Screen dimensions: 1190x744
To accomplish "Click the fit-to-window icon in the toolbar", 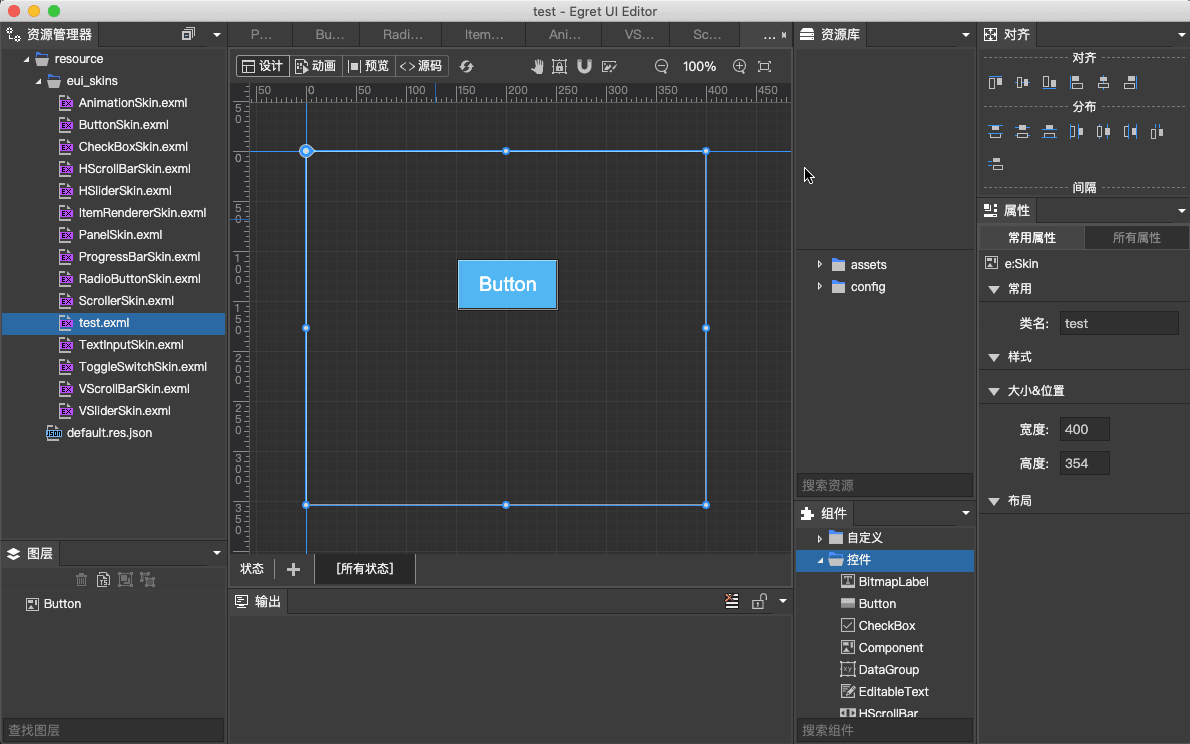I will click(x=764, y=66).
